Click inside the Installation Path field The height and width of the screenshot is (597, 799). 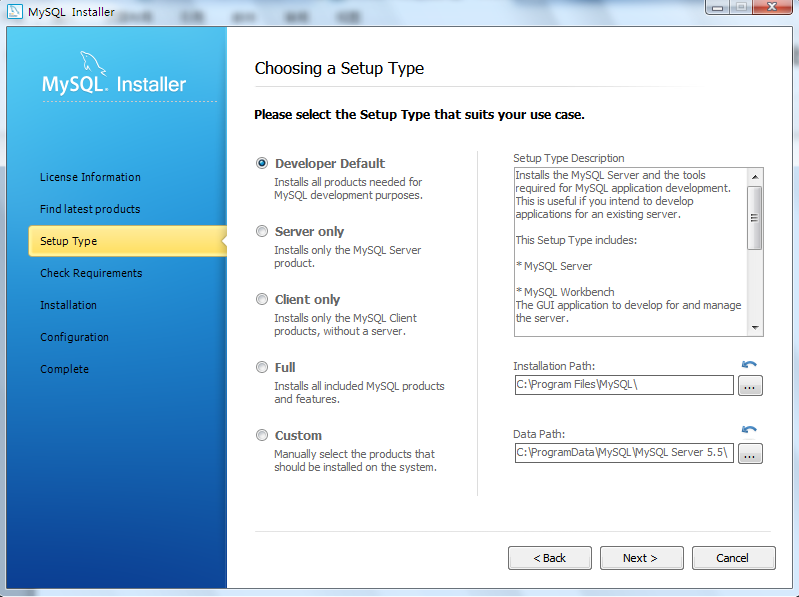pos(624,385)
